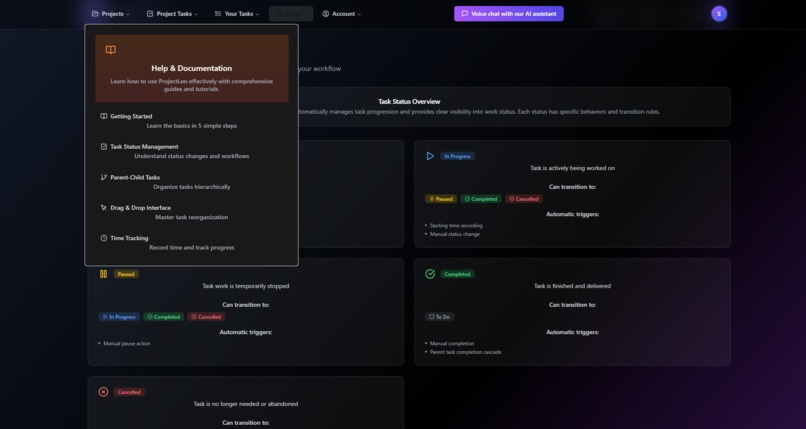Viewport: 806px width, 429px height.
Task: Click To Do badge in Completed card transitions
Action: (439, 317)
